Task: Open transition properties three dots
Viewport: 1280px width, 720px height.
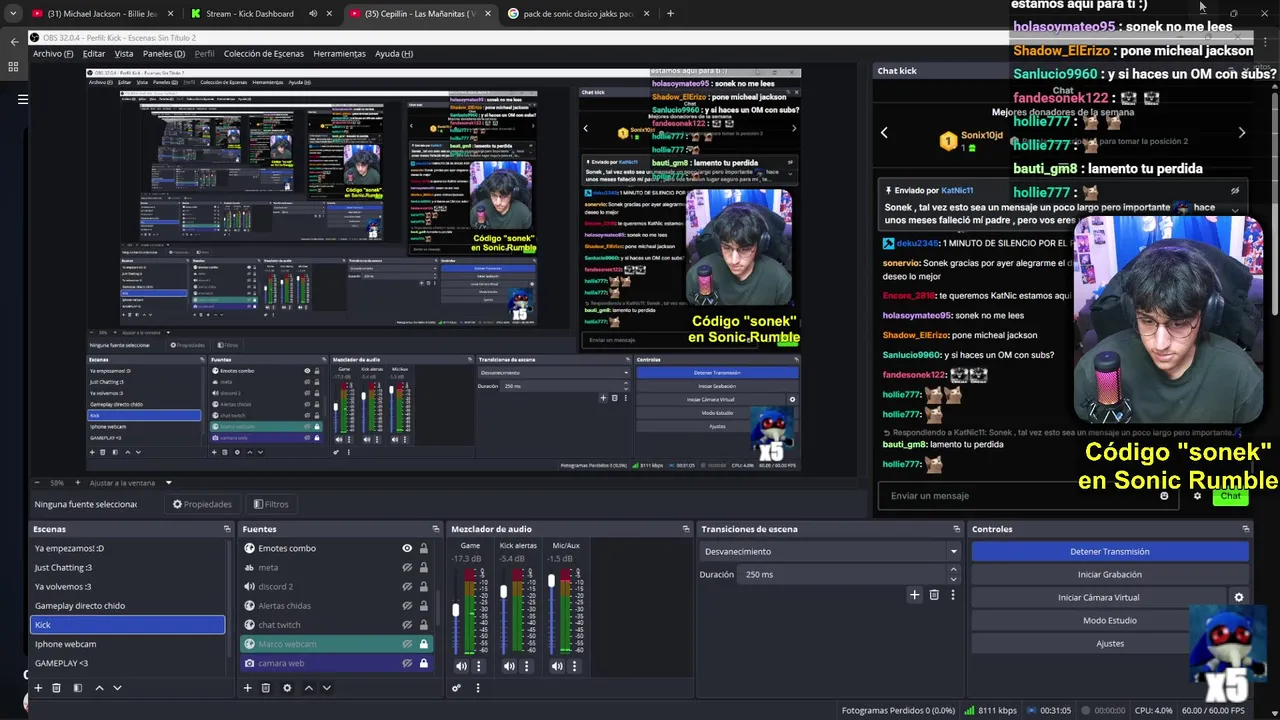Action: [x=952, y=595]
